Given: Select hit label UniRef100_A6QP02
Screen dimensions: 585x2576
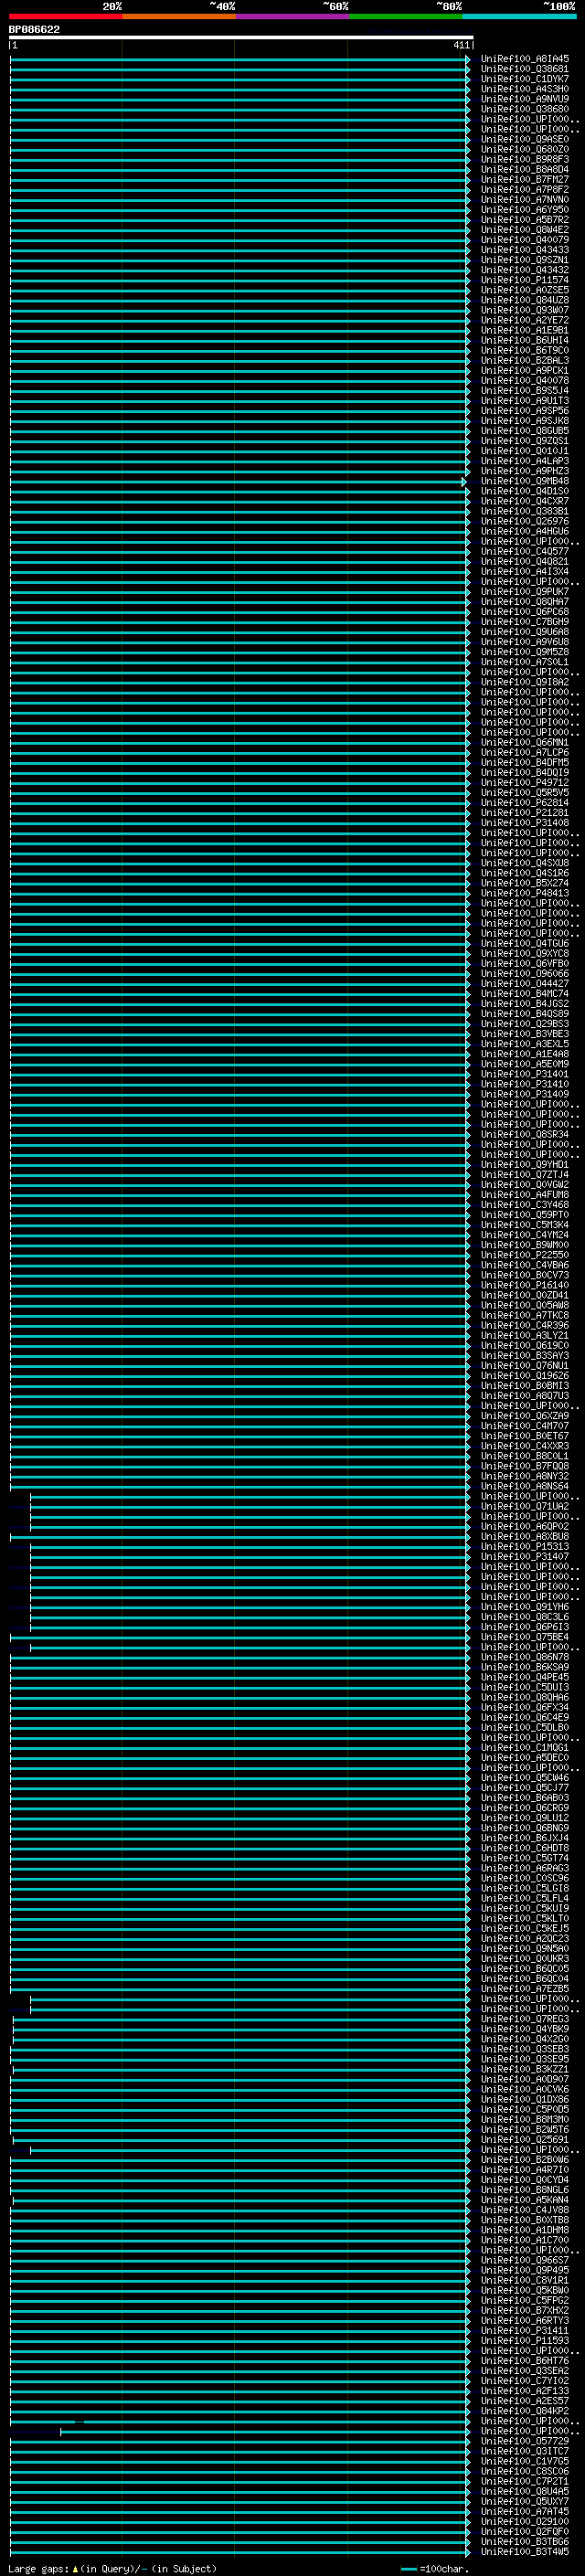Looking at the screenshot, I should tap(525, 1527).
